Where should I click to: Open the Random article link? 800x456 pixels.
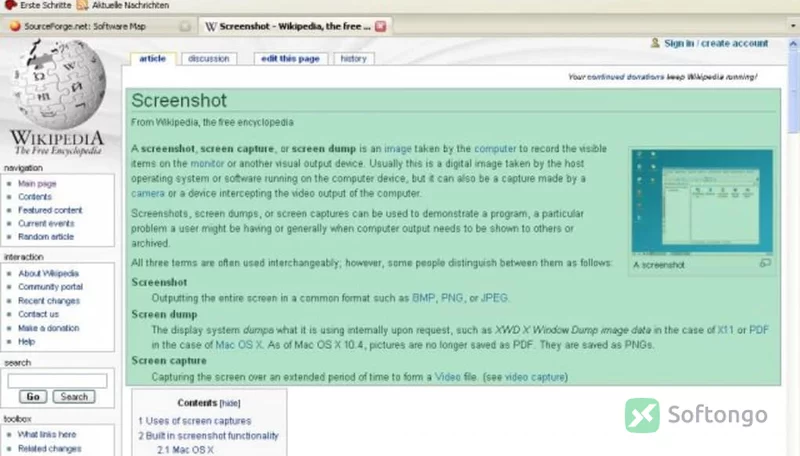(x=46, y=237)
